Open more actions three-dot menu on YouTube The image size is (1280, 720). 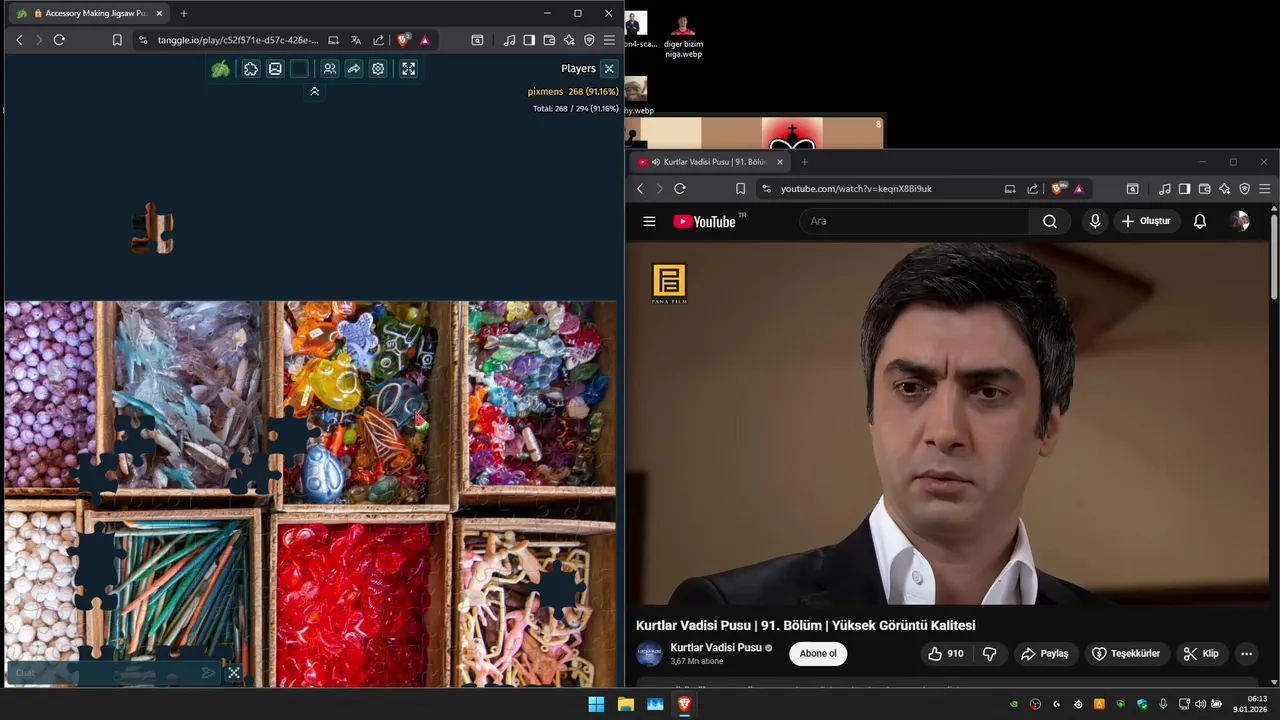point(1246,654)
